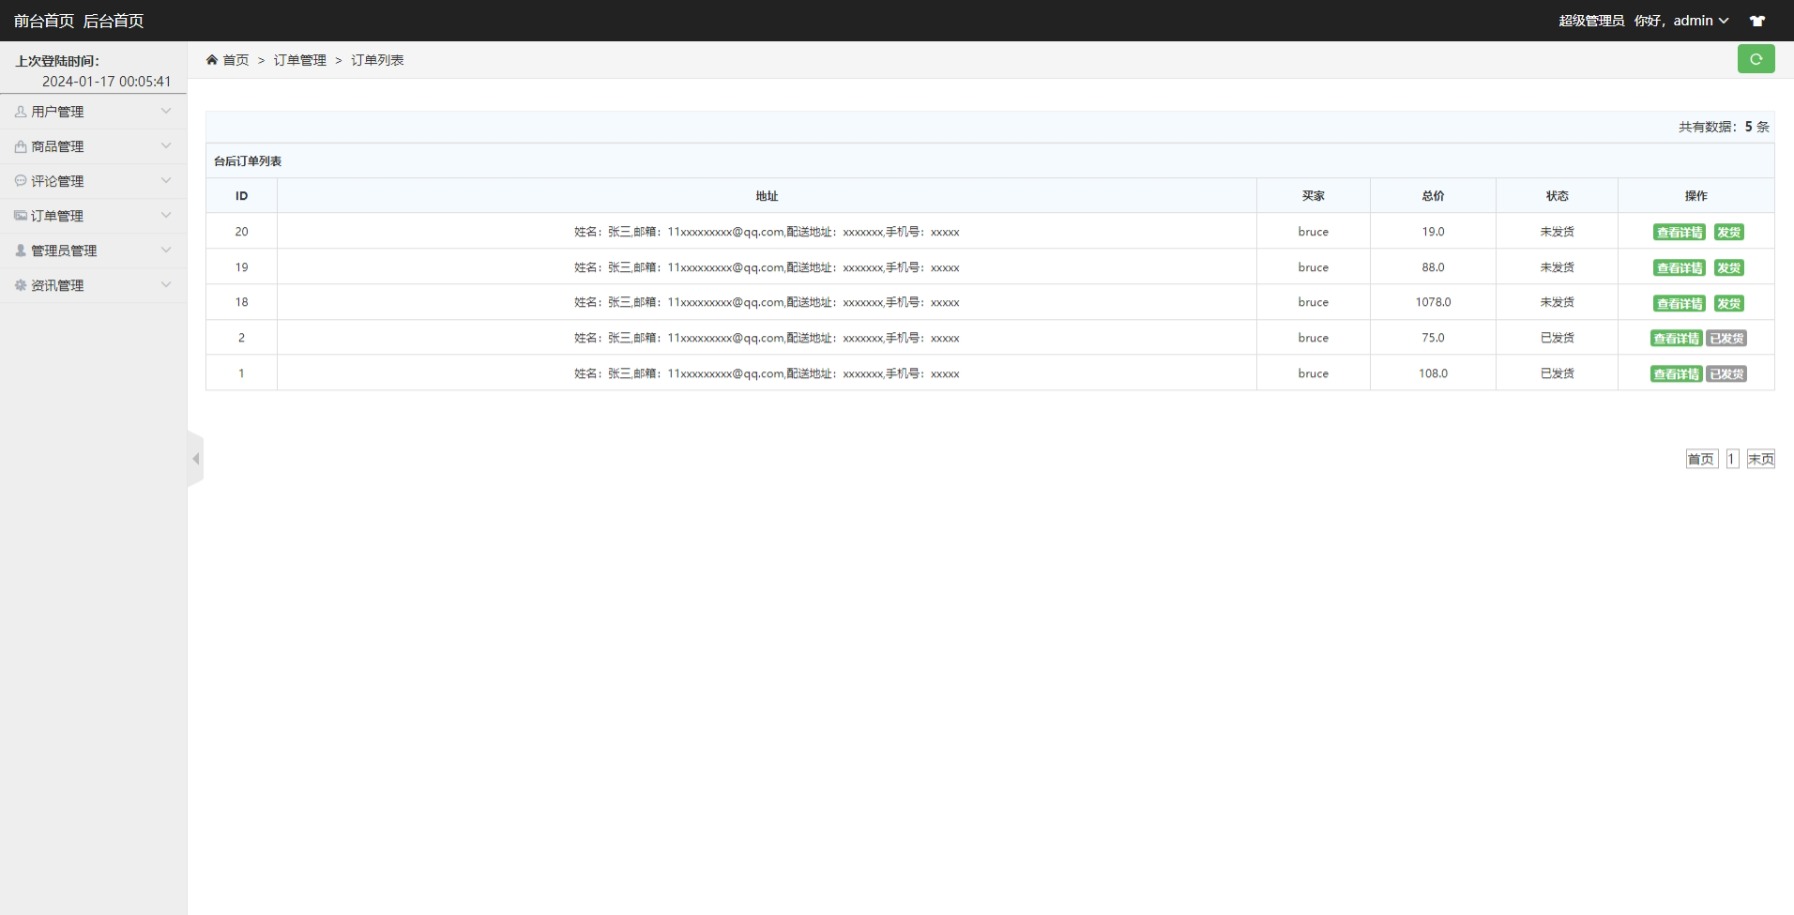Ship order ID 20 with 发货
Image resolution: width=1794 pixels, height=915 pixels.
[x=1729, y=232]
